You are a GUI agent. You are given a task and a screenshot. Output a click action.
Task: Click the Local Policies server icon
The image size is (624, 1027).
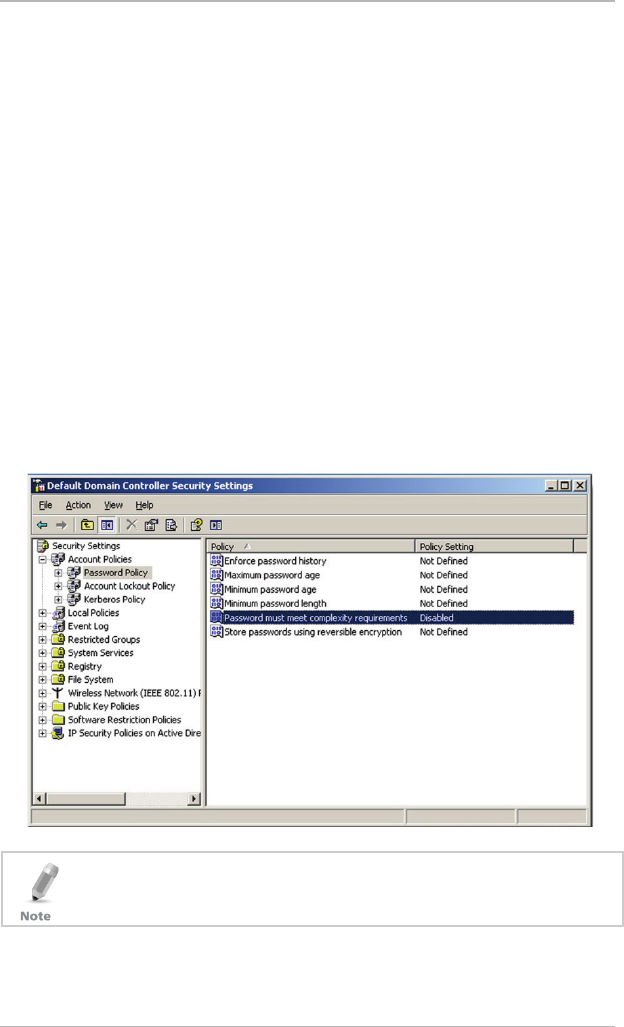pos(58,612)
